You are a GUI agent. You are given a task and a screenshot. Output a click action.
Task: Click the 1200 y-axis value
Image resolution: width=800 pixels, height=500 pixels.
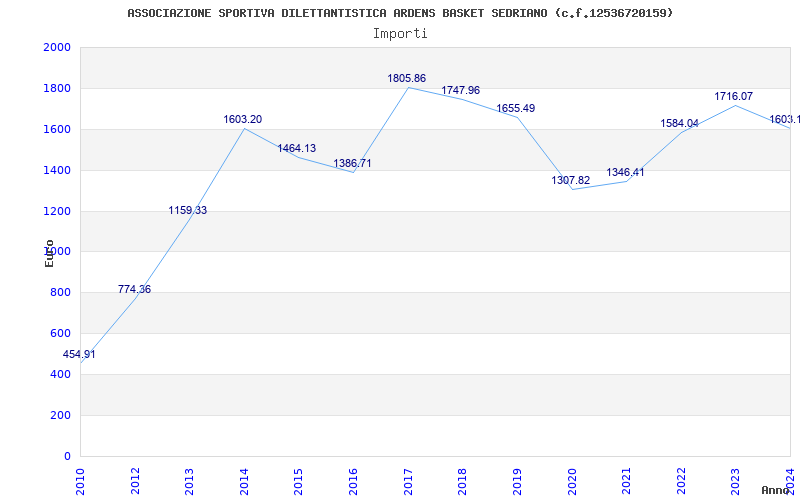tap(57, 211)
